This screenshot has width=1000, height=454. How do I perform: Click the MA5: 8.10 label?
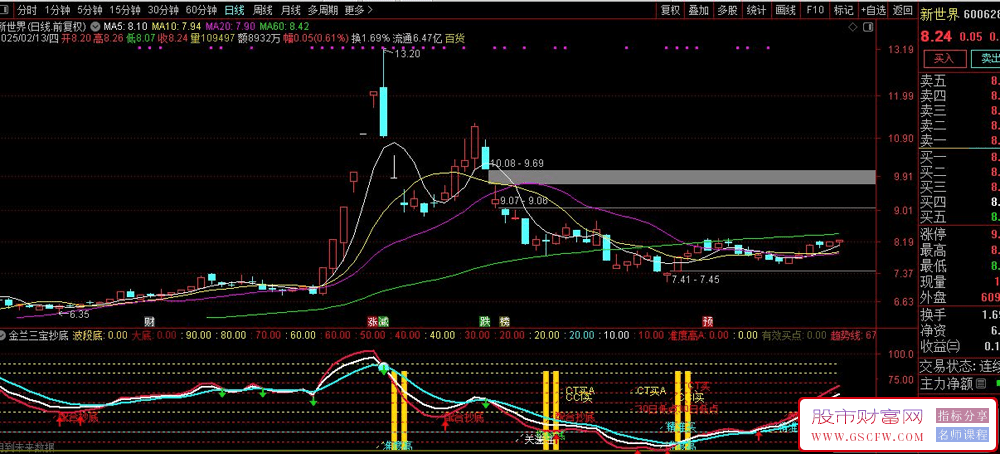coord(126,27)
